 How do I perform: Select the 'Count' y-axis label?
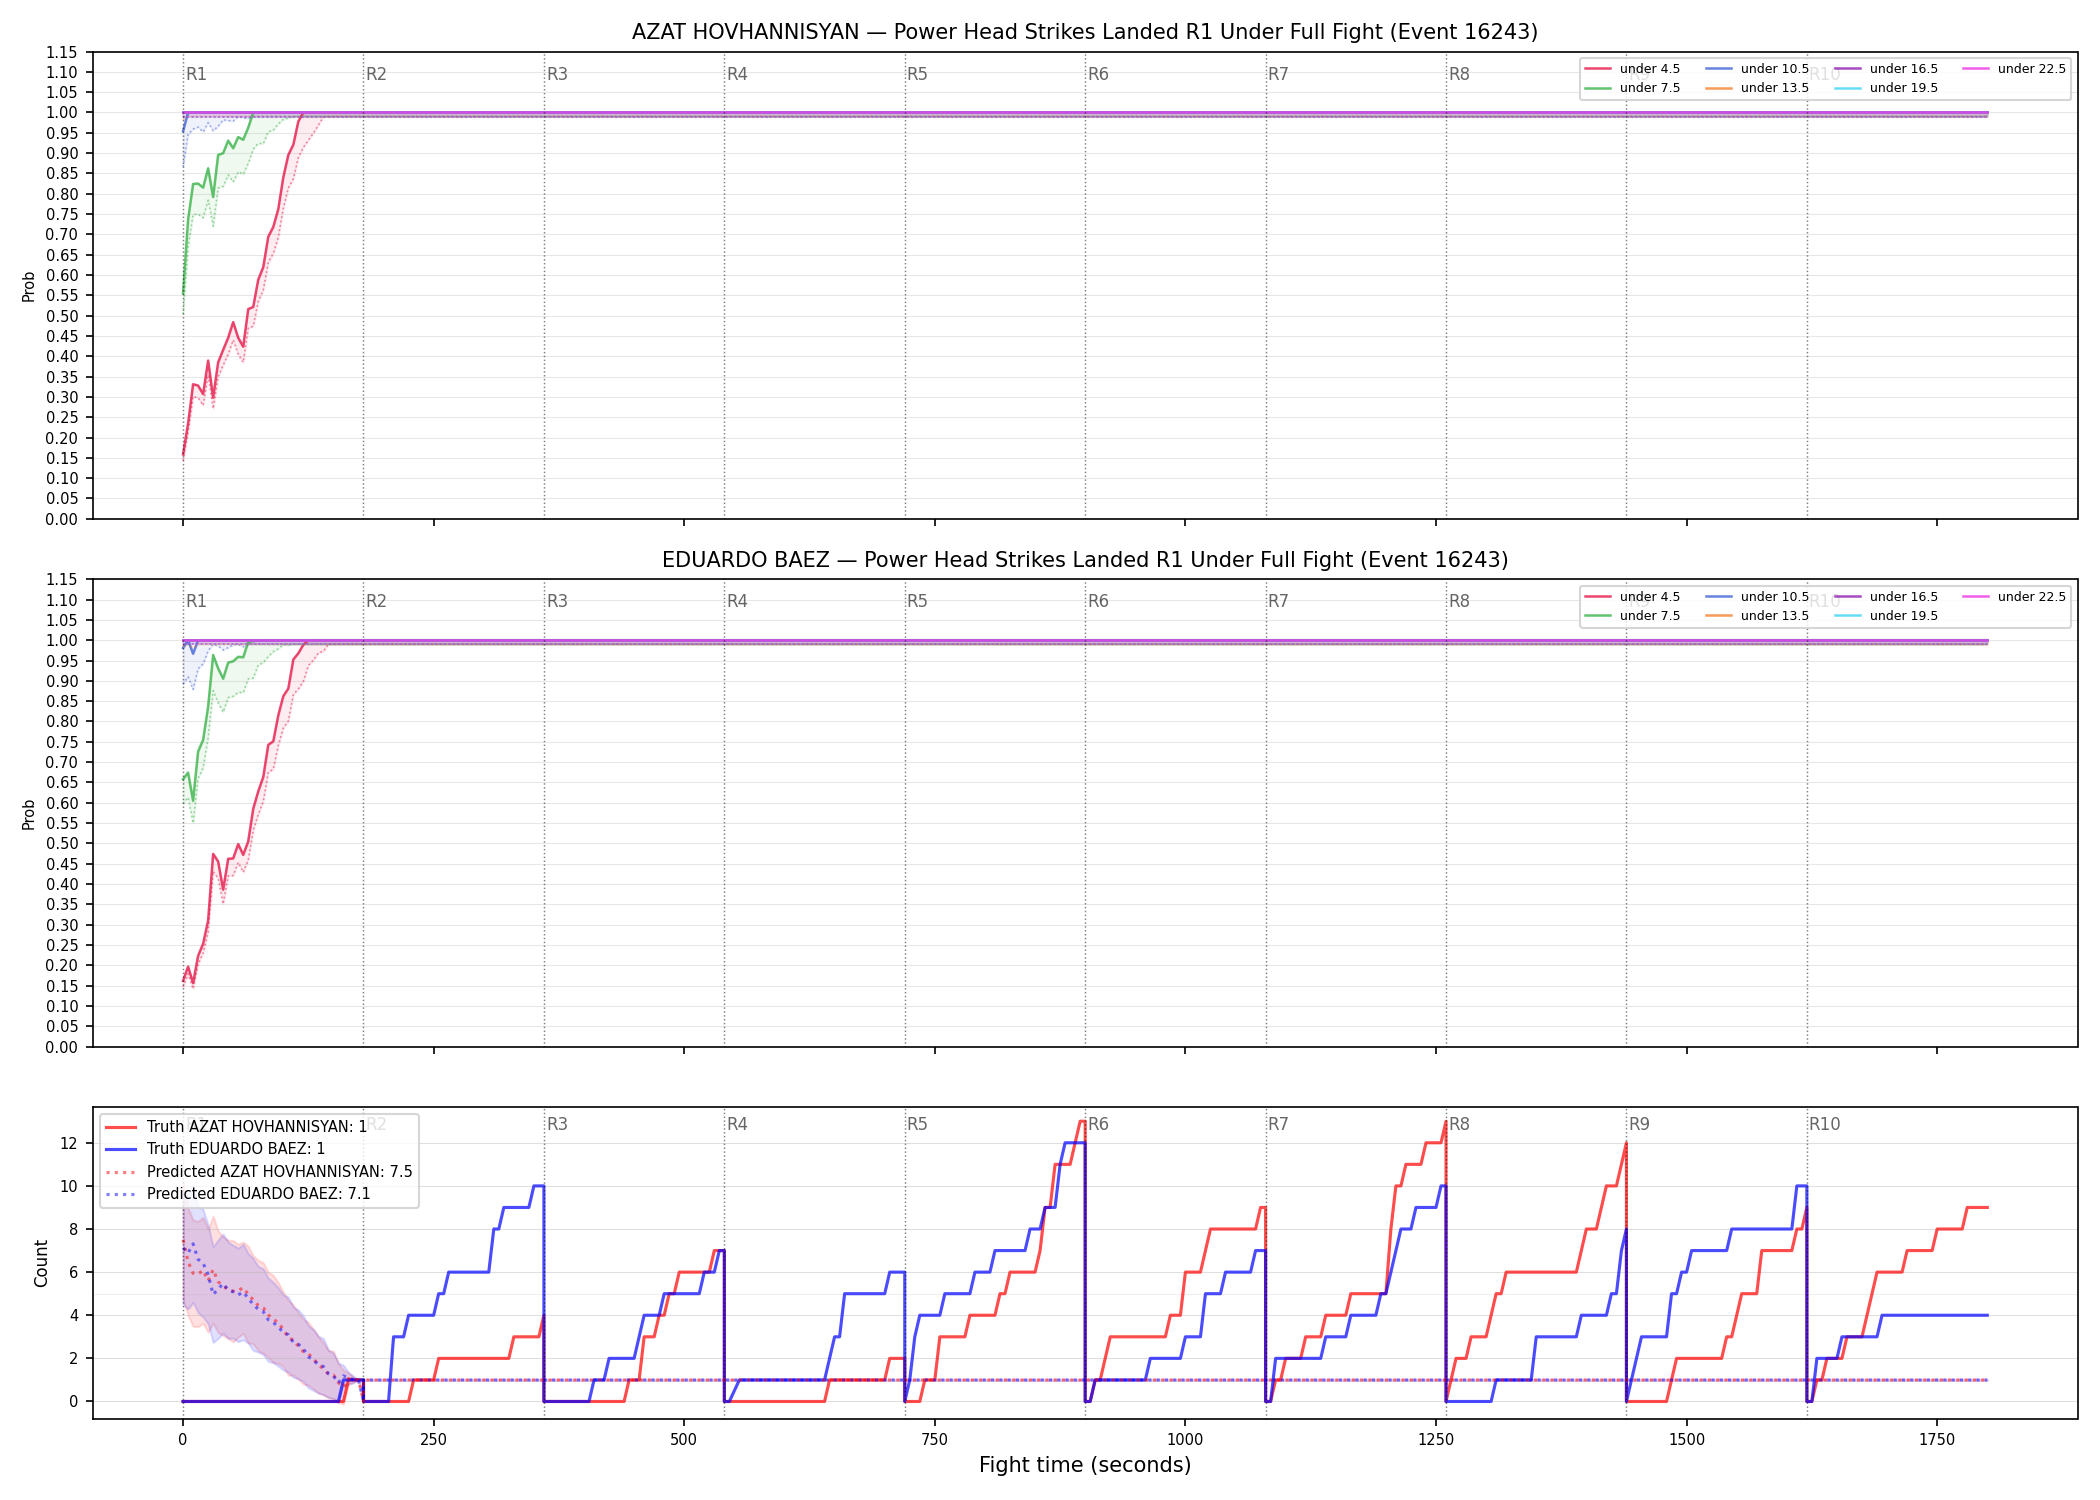click(41, 1263)
